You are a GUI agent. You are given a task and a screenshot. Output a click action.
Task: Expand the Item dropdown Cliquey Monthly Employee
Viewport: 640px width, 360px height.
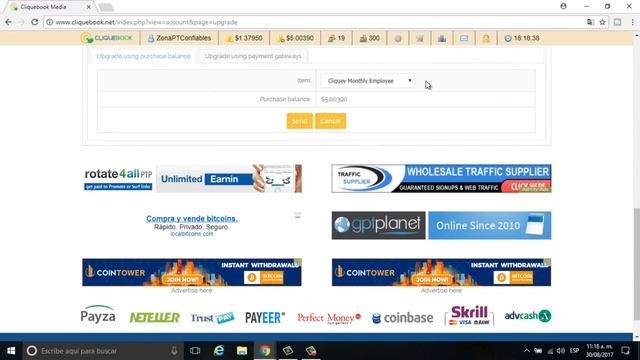[368, 81]
